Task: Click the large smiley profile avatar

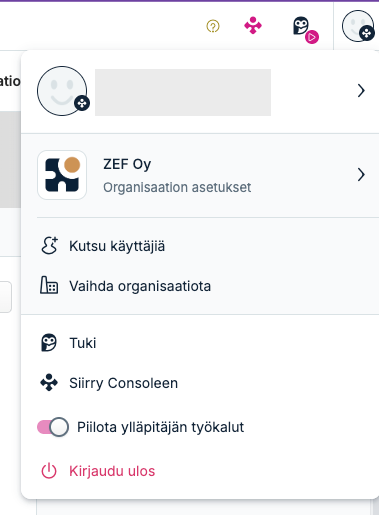Action: point(62,91)
